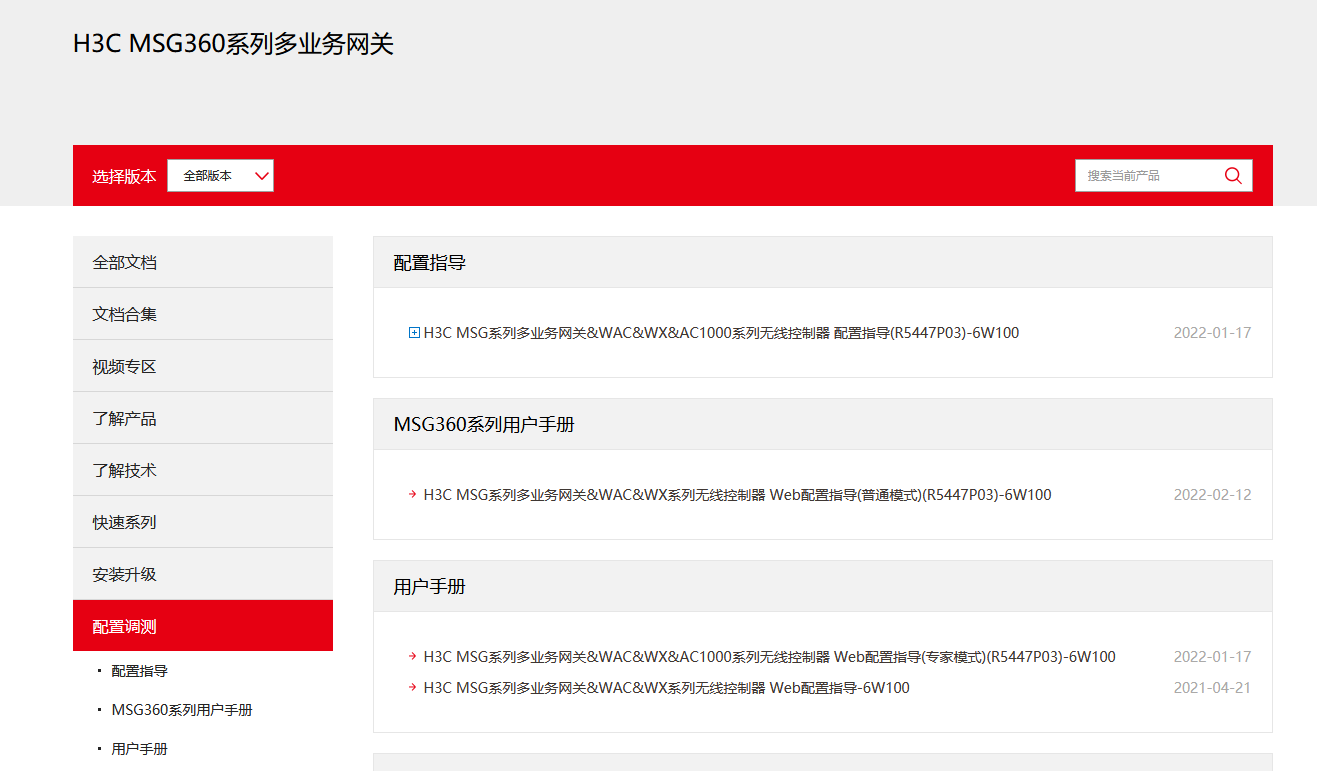The width and height of the screenshot is (1317, 771).
Task: Open 快速系列 sidebar item
Action: [x=203, y=522]
